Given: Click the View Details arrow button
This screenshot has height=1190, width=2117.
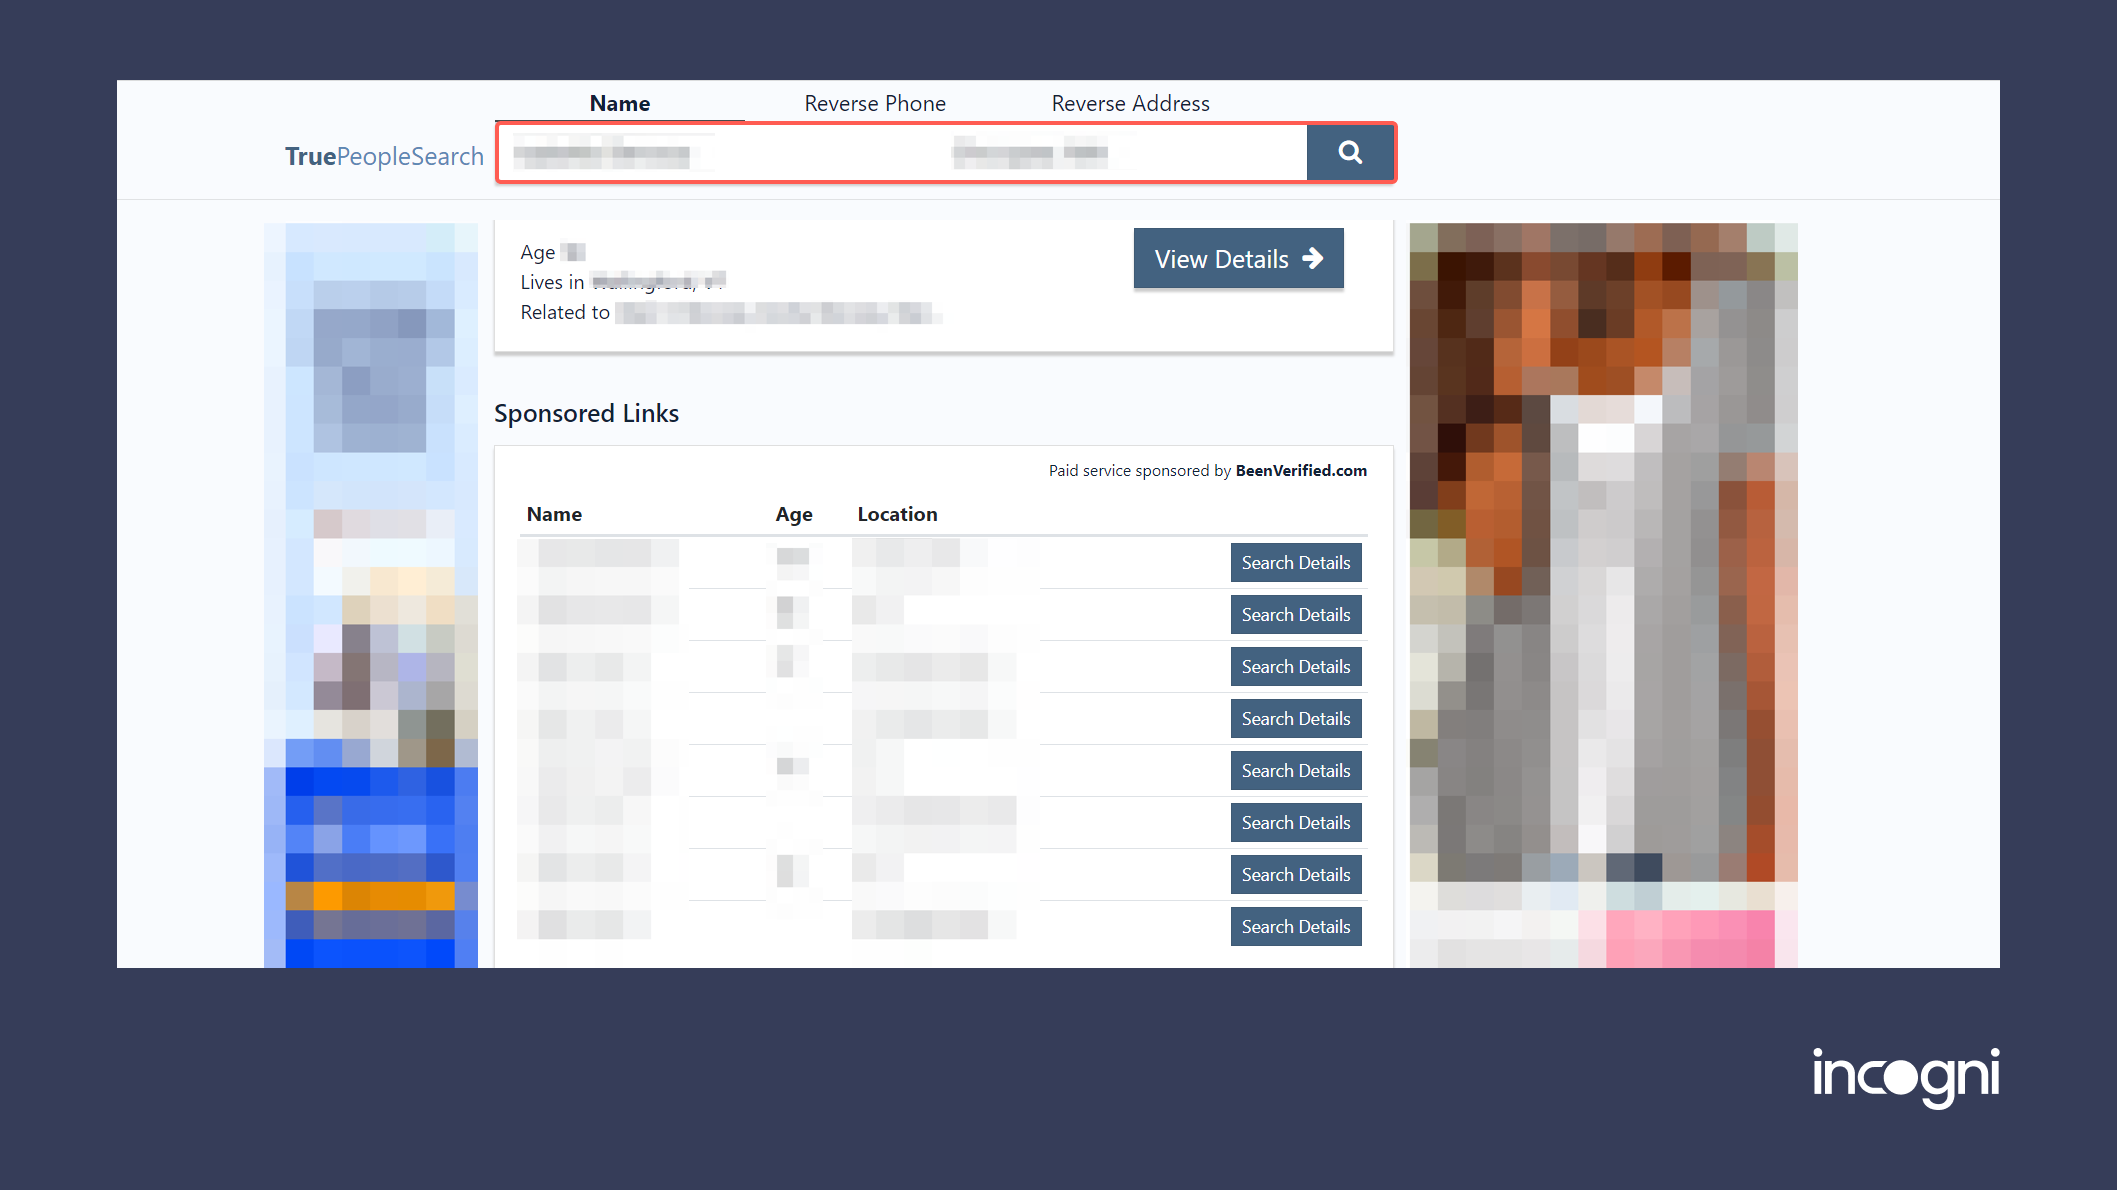Looking at the screenshot, I should (x=1238, y=259).
